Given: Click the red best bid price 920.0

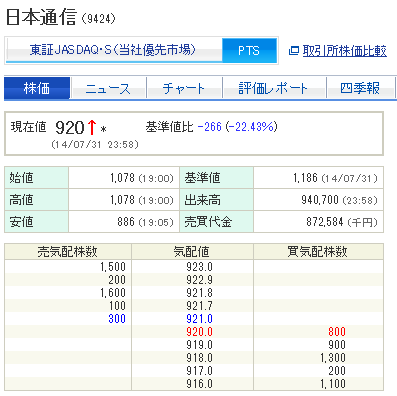Looking at the screenshot, I should [x=199, y=332].
